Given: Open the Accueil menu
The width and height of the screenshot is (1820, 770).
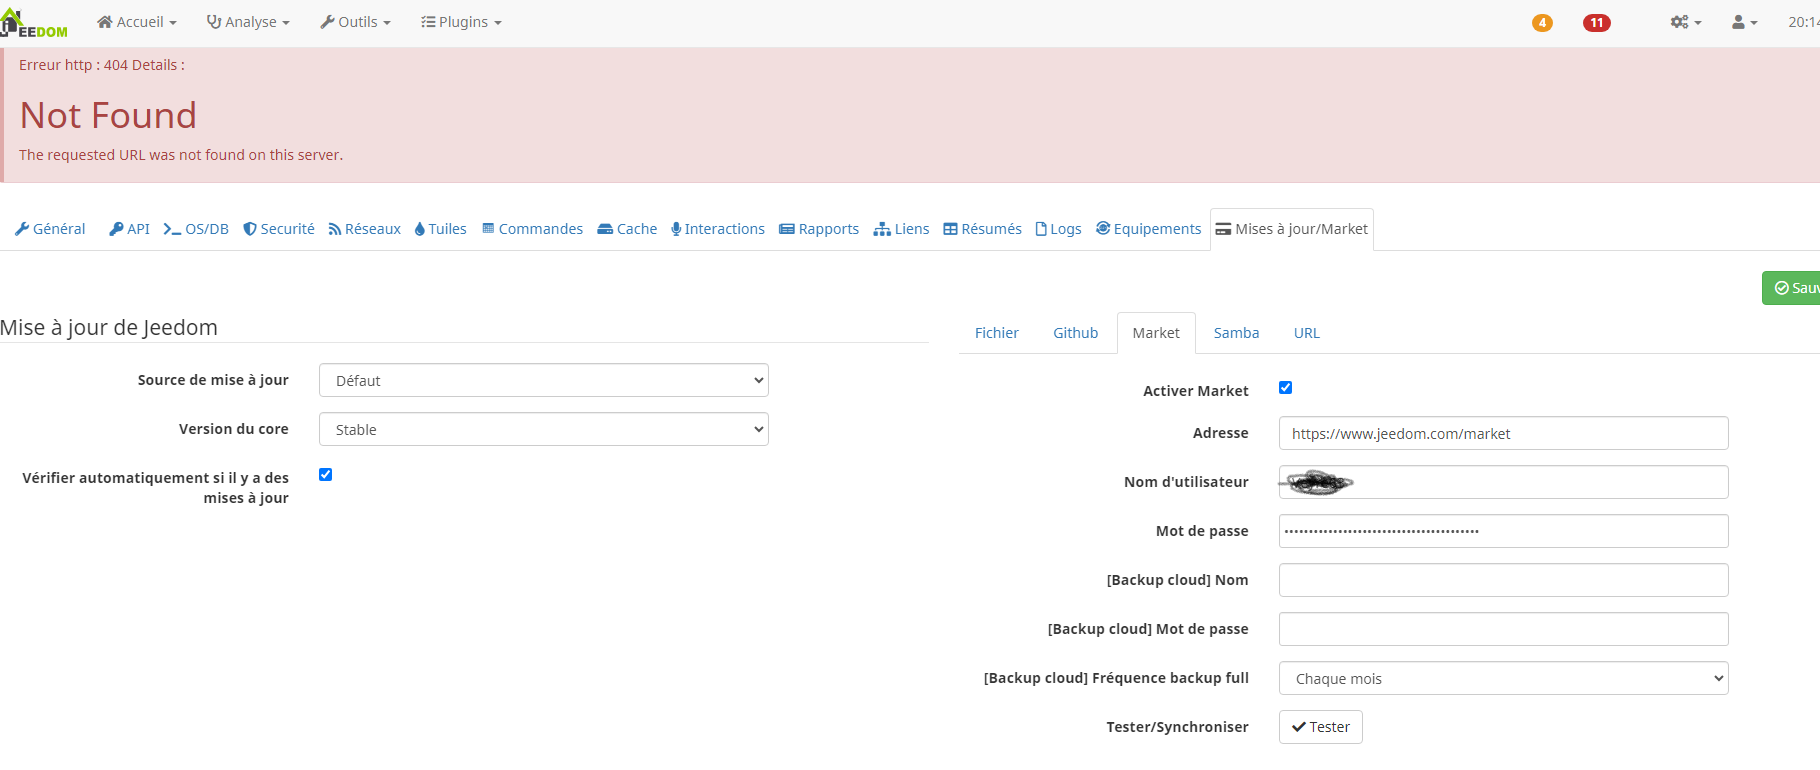Looking at the screenshot, I should (x=137, y=22).
